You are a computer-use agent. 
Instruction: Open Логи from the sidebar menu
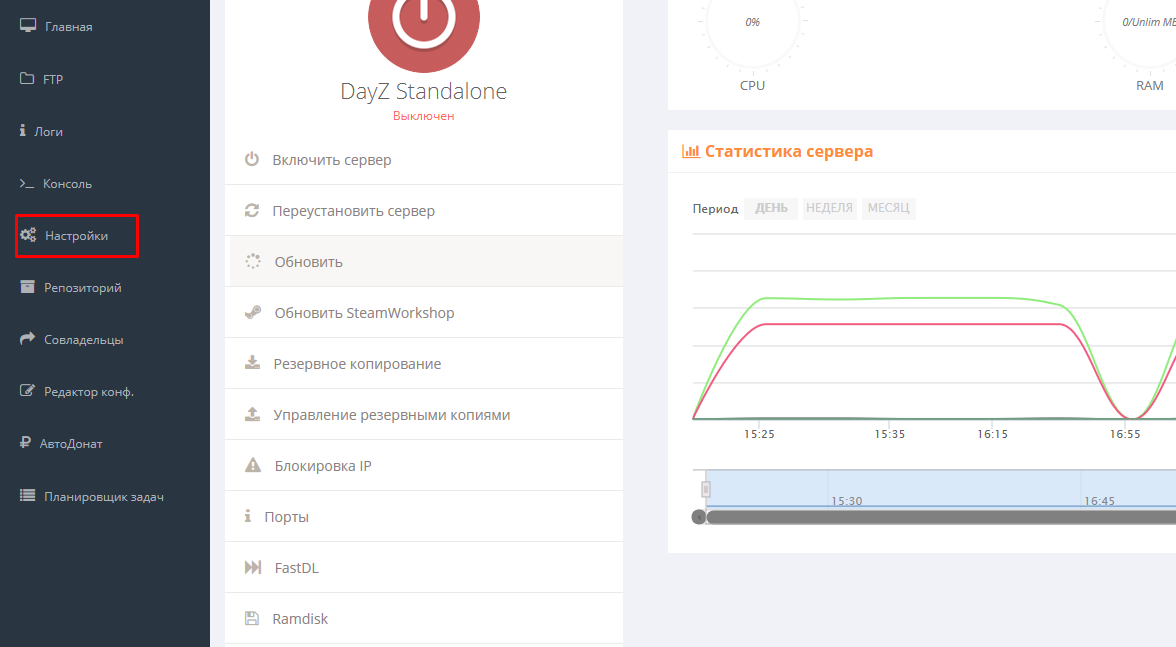coord(49,132)
